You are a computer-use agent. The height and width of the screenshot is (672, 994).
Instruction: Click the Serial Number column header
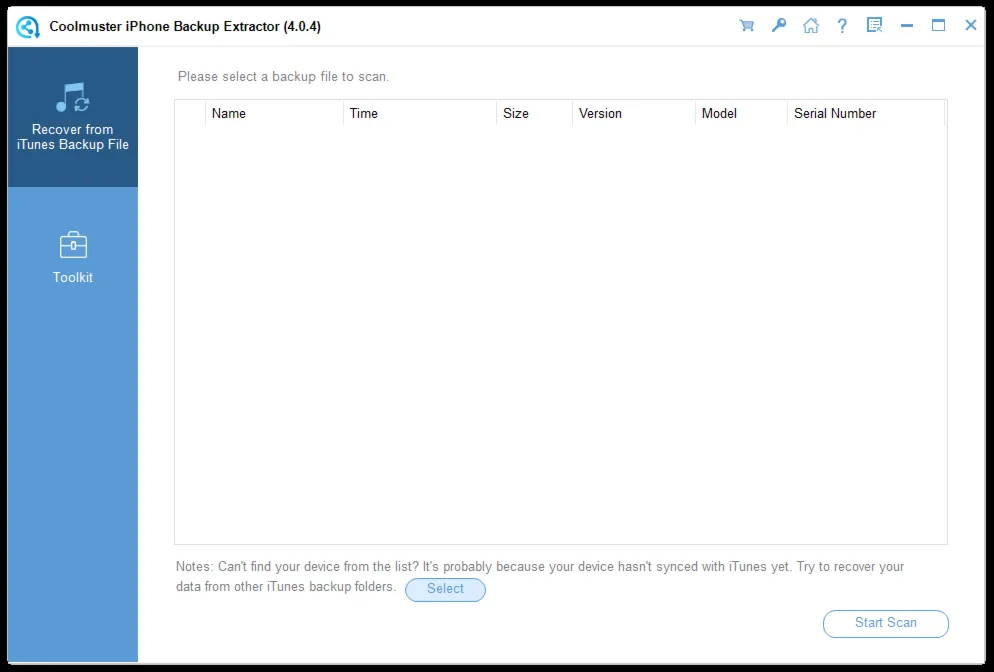866,113
